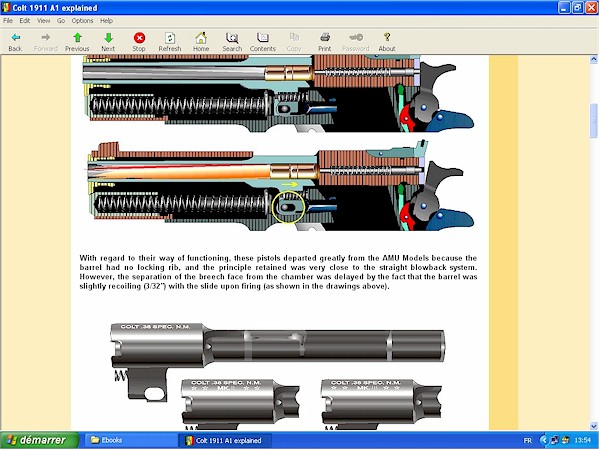This screenshot has height=450, width=600.
Task: Click the Copy toolbar button
Action: [x=294, y=42]
